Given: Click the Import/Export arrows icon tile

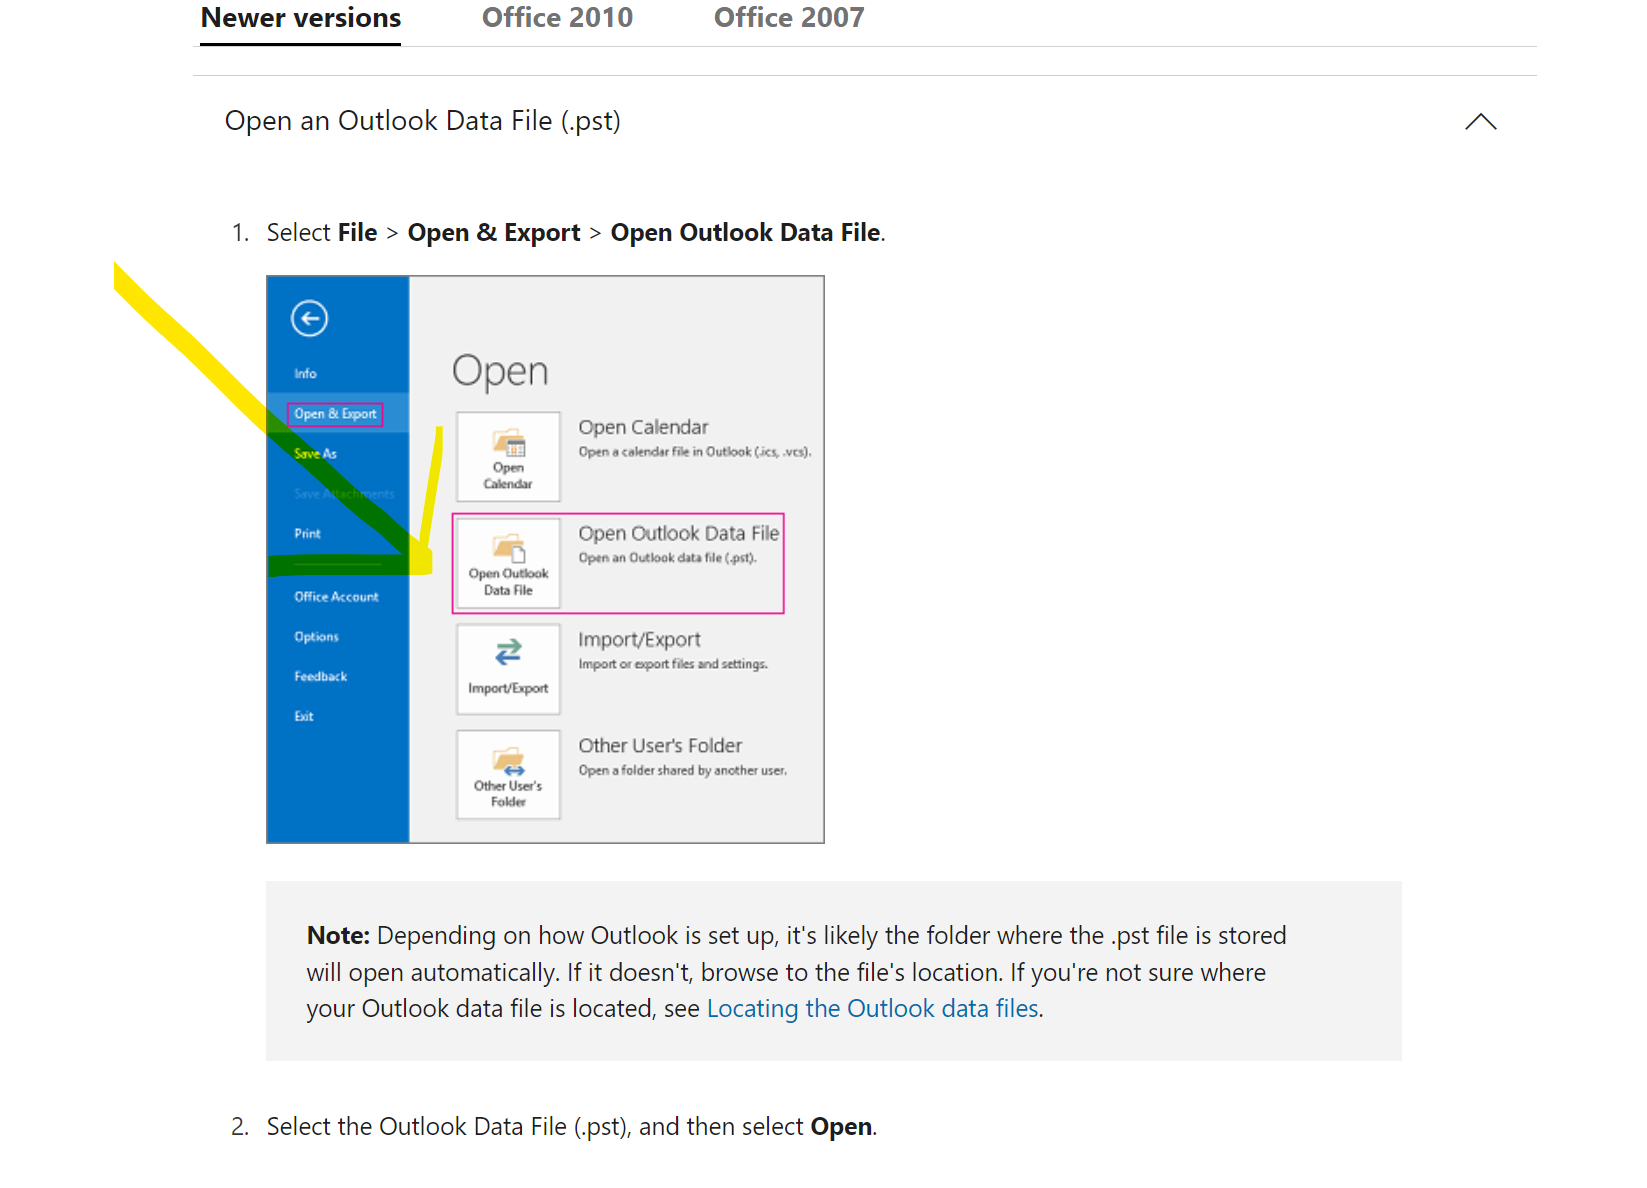Looking at the screenshot, I should (x=508, y=669).
